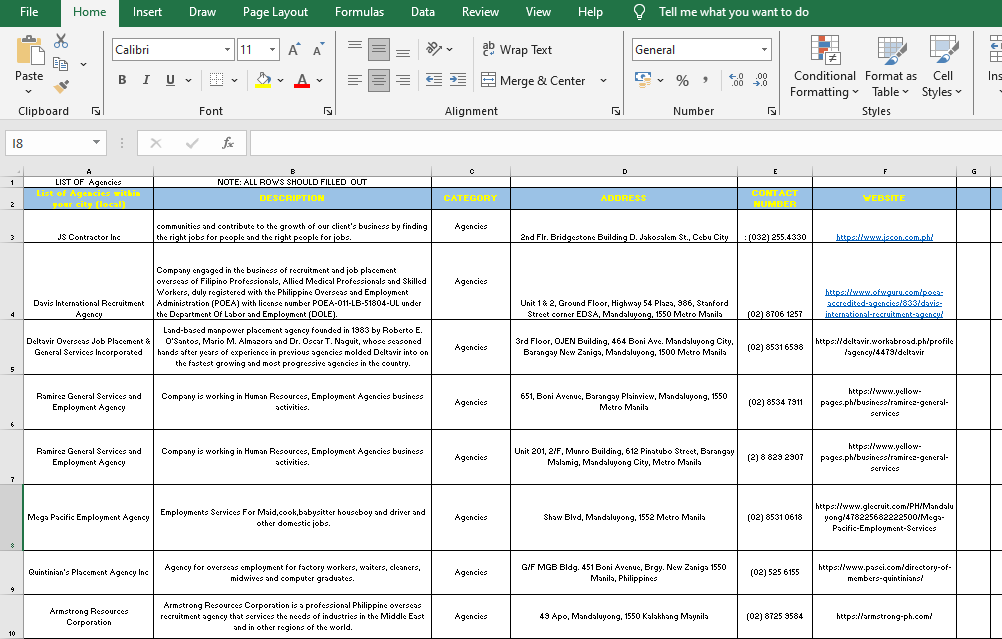Decrease font size with small A
This screenshot has height=639, width=1002.
tap(318, 50)
